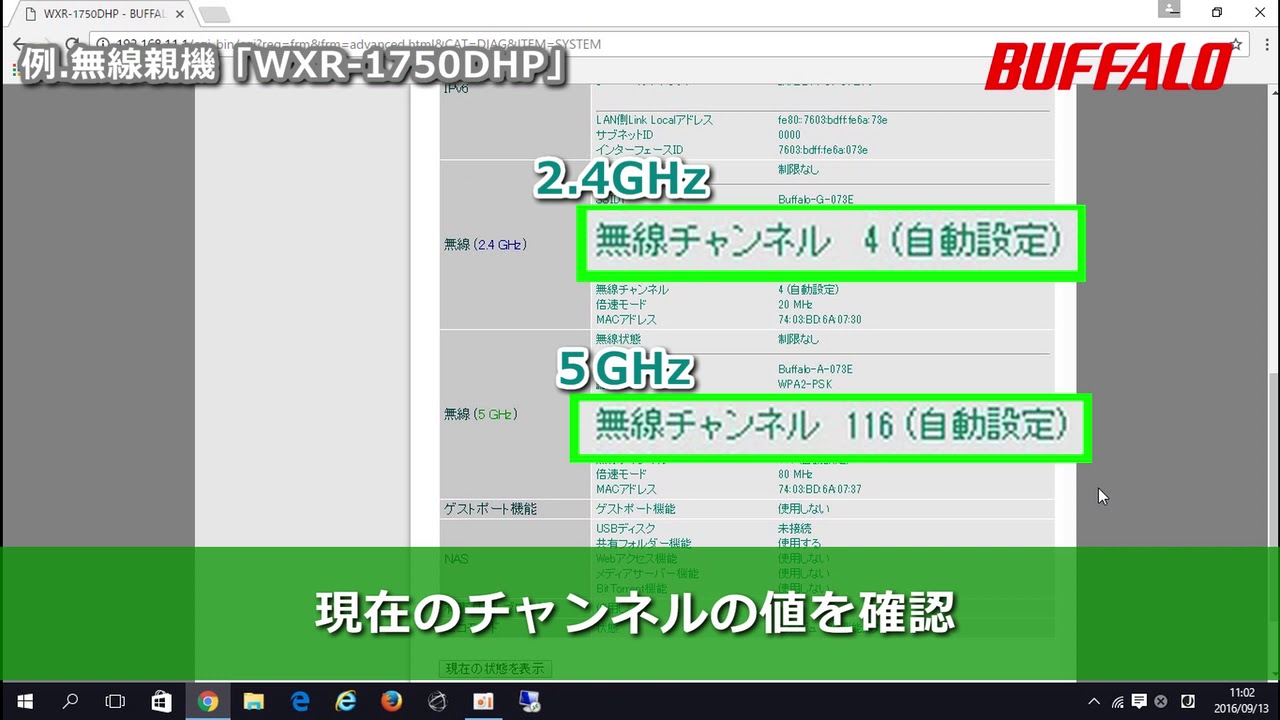The height and width of the screenshot is (720, 1280).
Task: Open the Action Center notifications icon
Action: tap(1139, 701)
